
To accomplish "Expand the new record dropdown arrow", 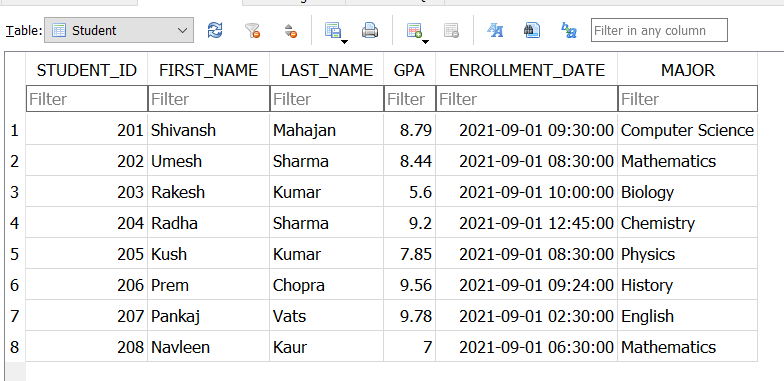I will [426, 42].
